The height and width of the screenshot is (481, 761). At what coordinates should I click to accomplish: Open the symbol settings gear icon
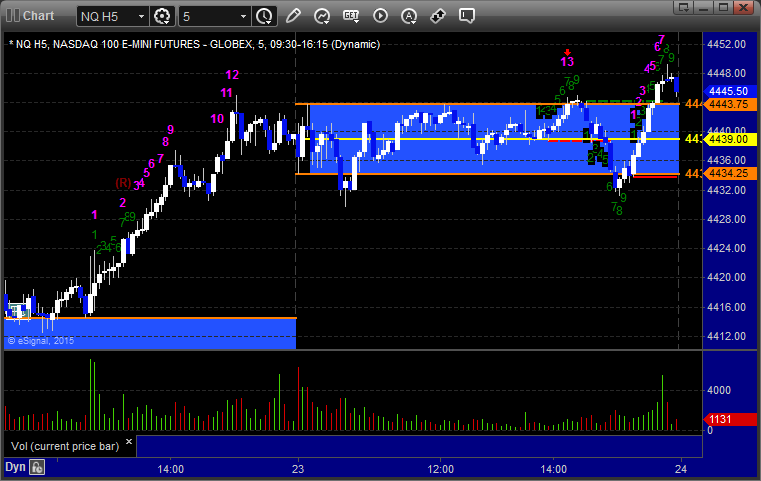[163, 16]
